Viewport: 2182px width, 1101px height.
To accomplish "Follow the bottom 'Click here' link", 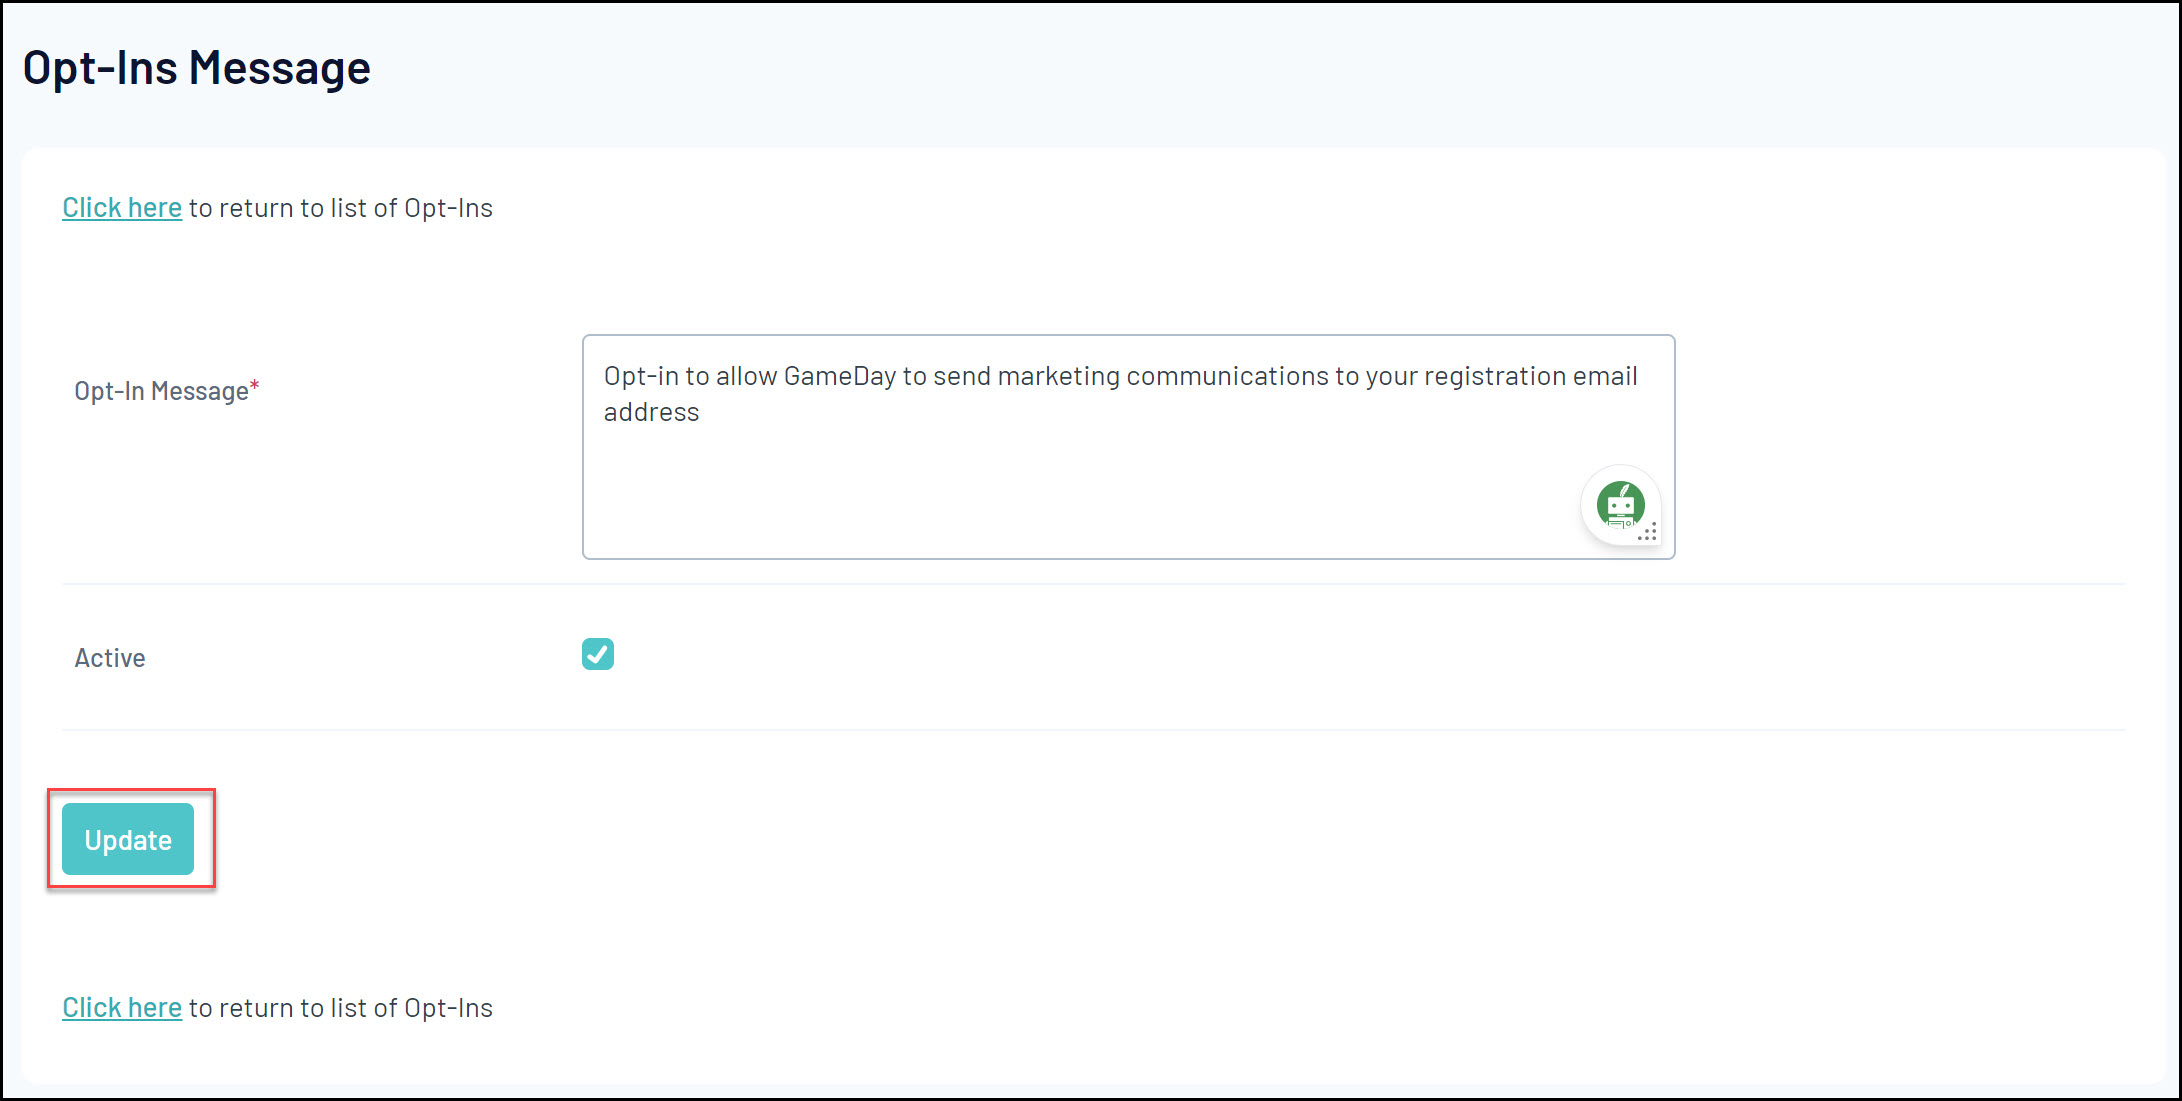I will pos(122,1008).
